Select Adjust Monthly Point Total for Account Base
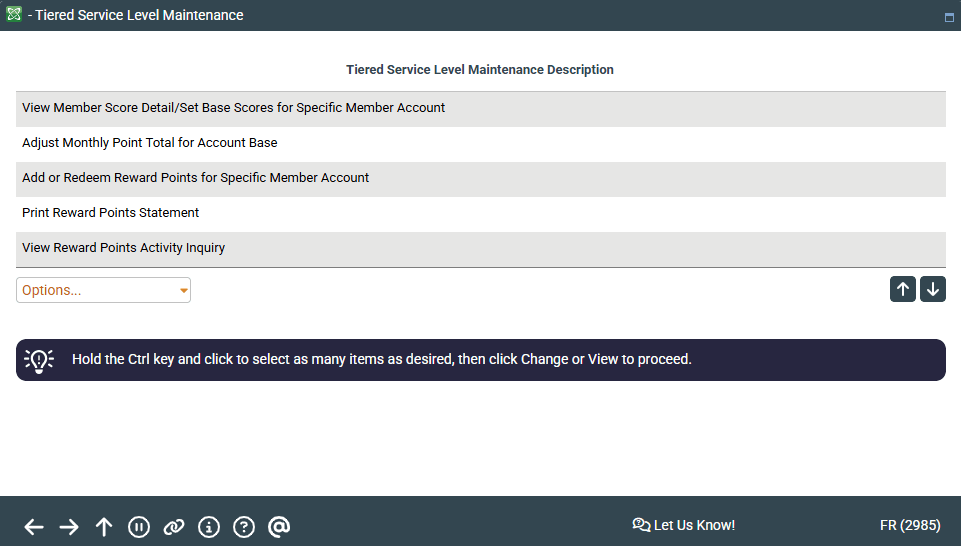The height and width of the screenshot is (546, 961). click(x=150, y=143)
